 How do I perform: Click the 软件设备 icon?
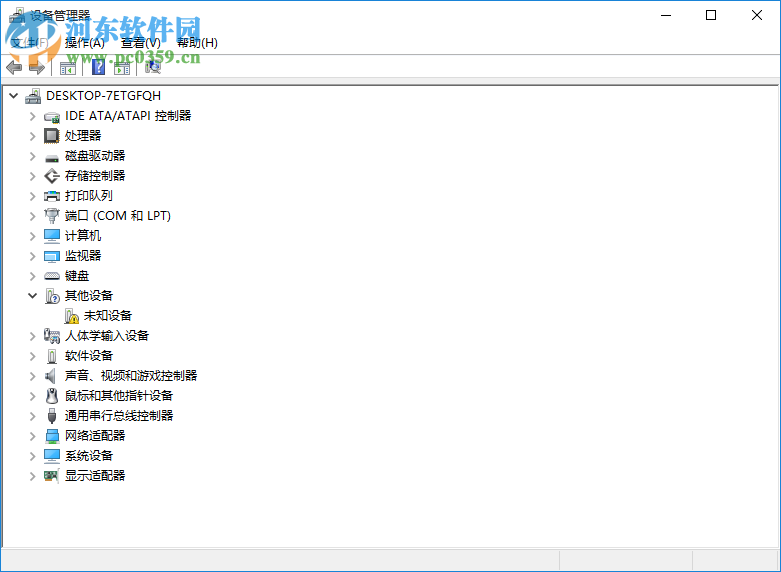click(52, 356)
